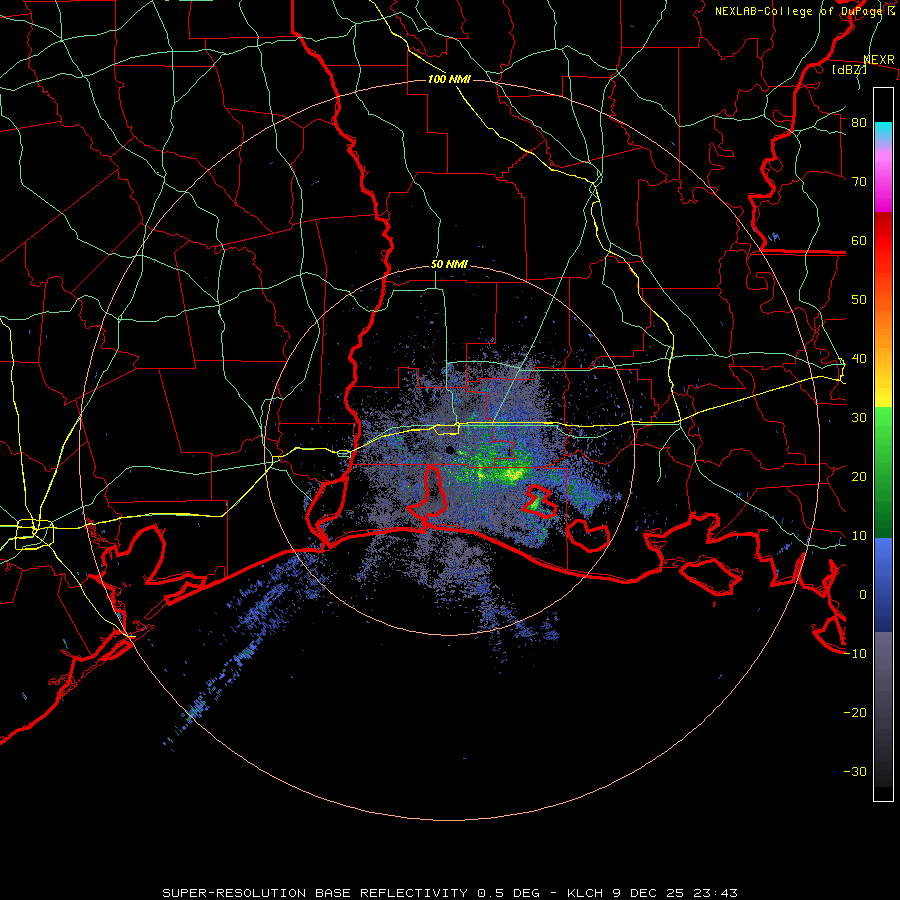Click the [dBZ] unit label
900x900 pixels.
pos(849,70)
